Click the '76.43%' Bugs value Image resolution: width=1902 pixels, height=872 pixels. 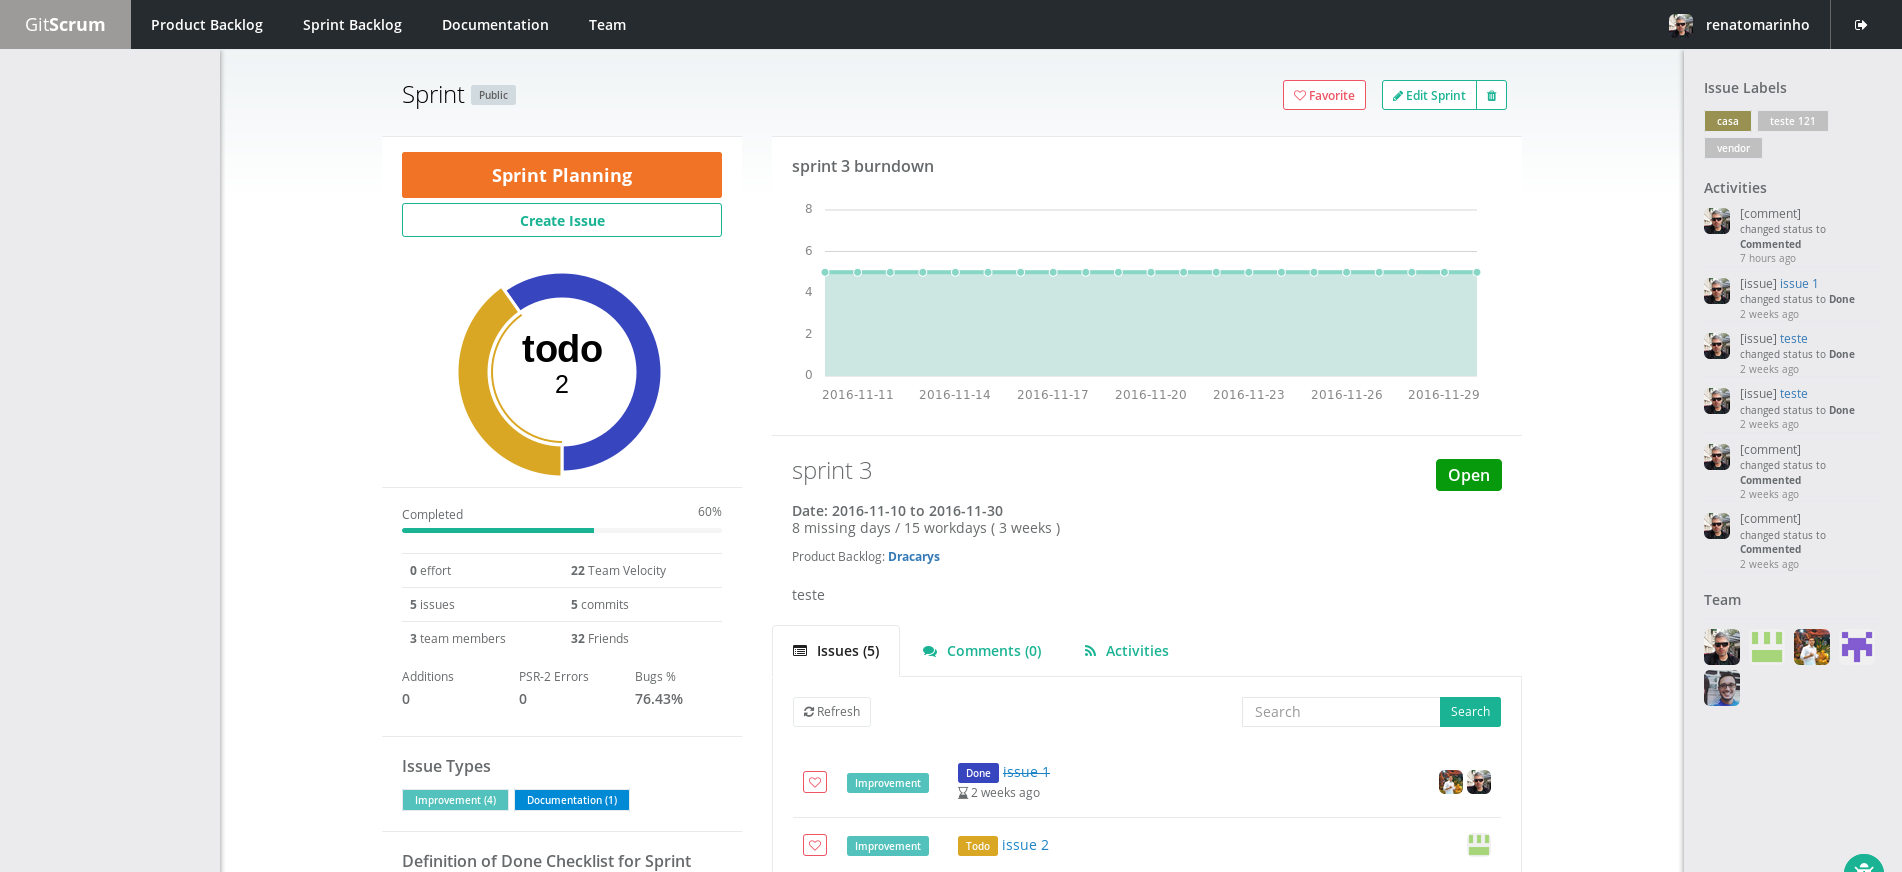click(x=659, y=699)
